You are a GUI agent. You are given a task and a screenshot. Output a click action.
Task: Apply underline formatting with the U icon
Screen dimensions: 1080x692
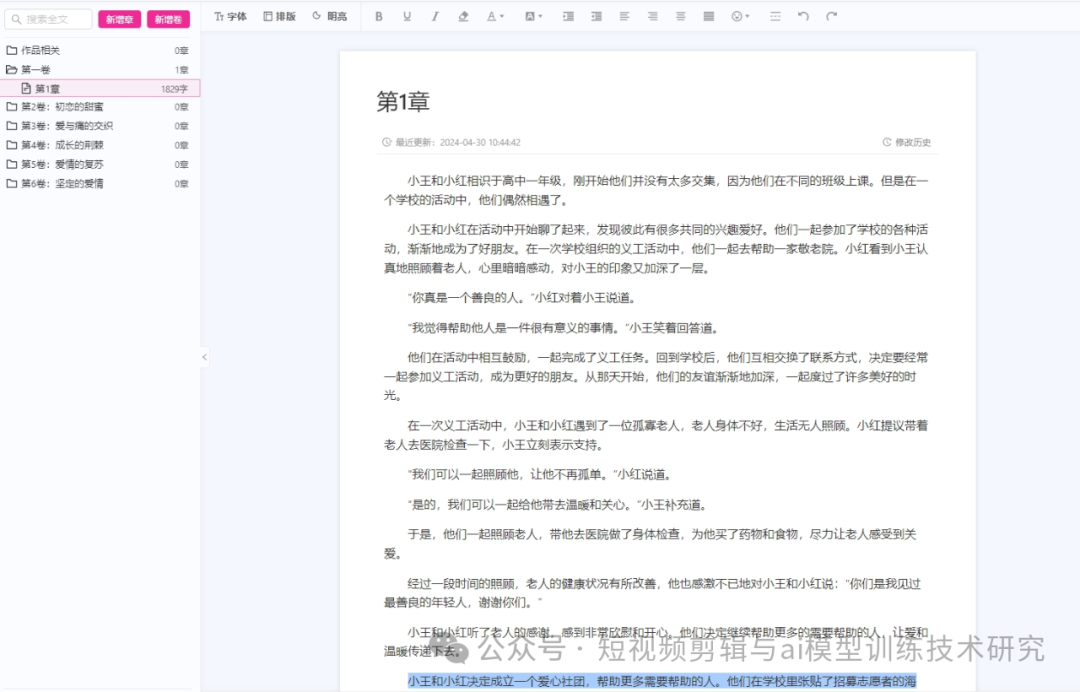coord(407,17)
